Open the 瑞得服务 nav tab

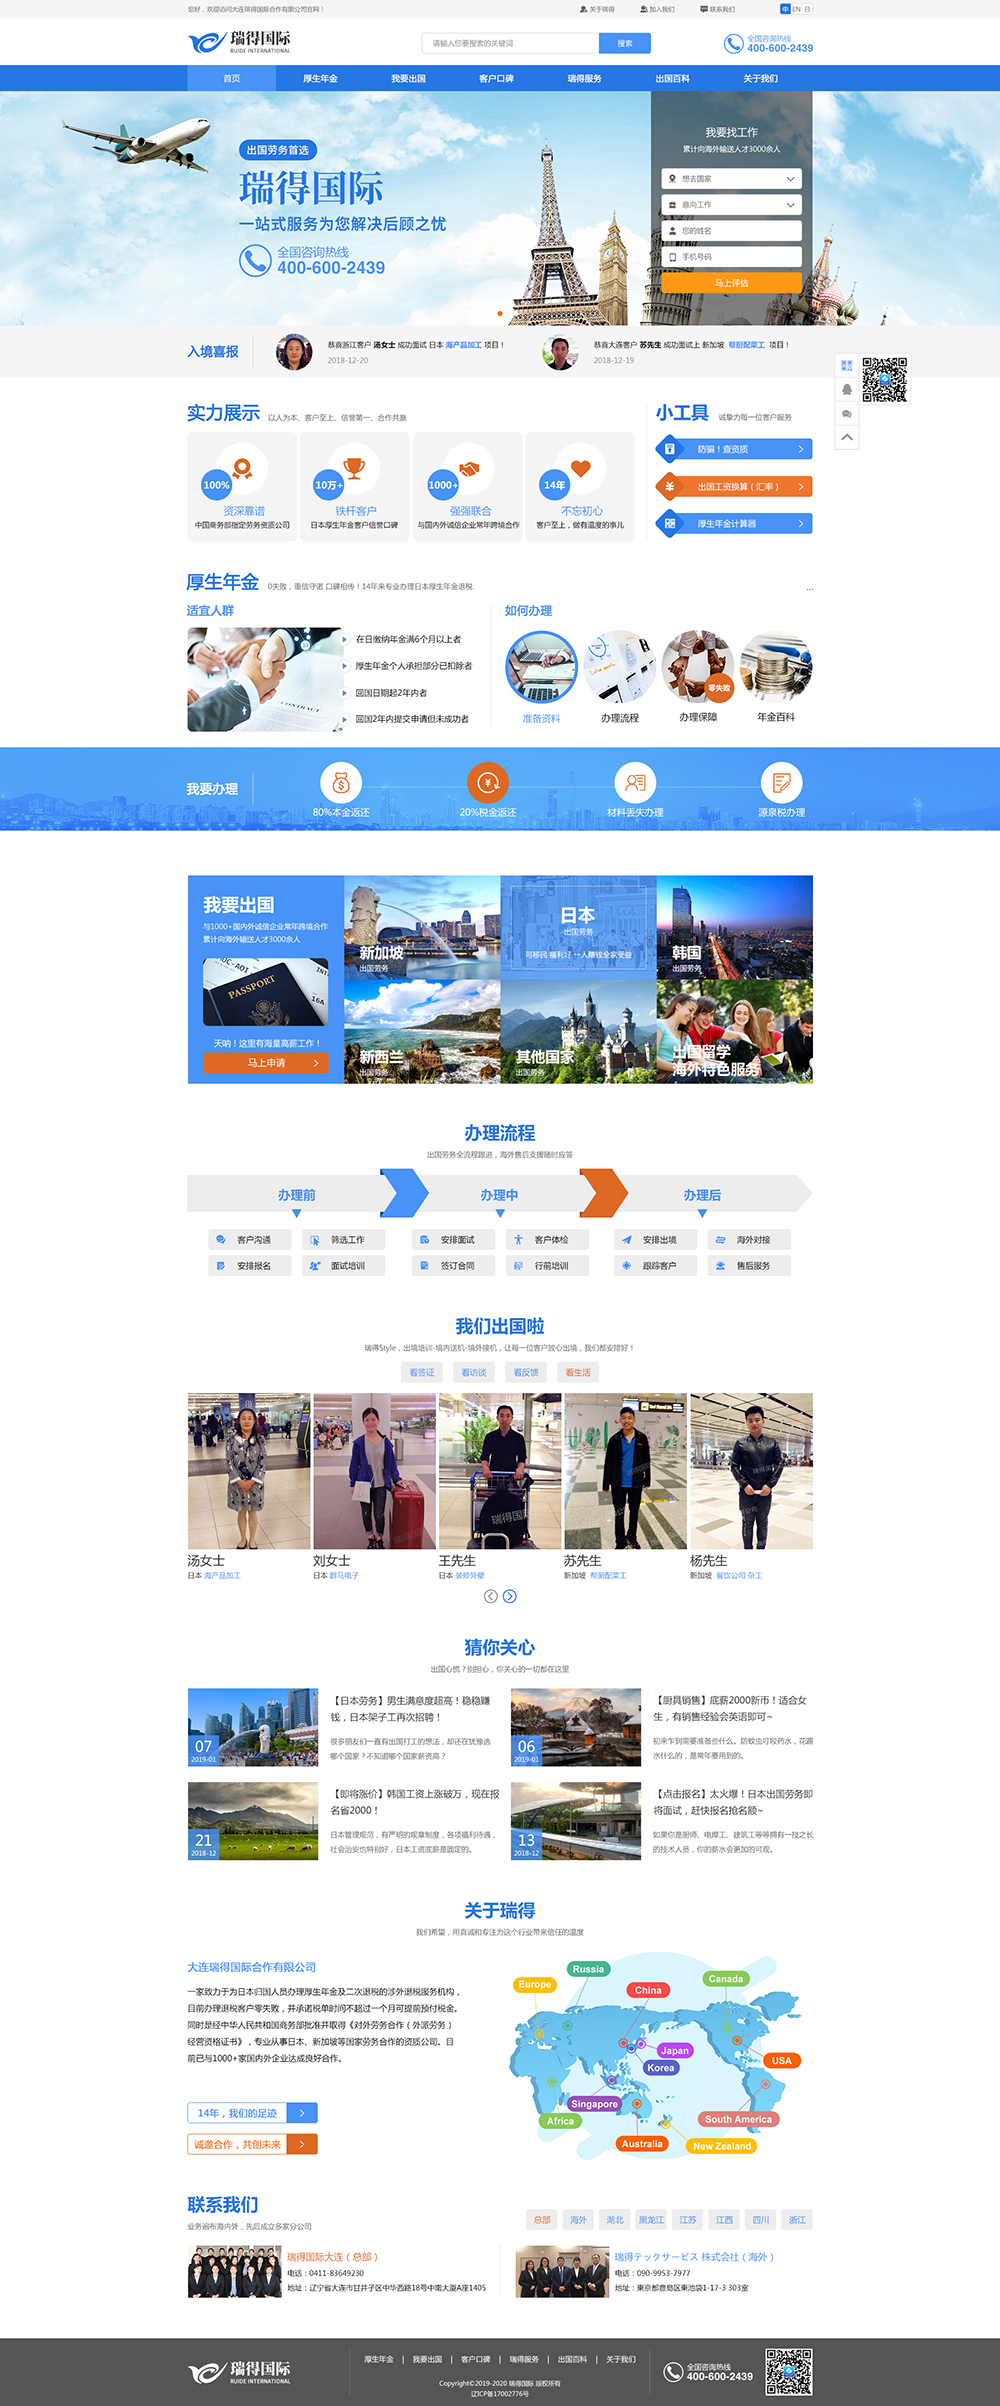pos(584,78)
